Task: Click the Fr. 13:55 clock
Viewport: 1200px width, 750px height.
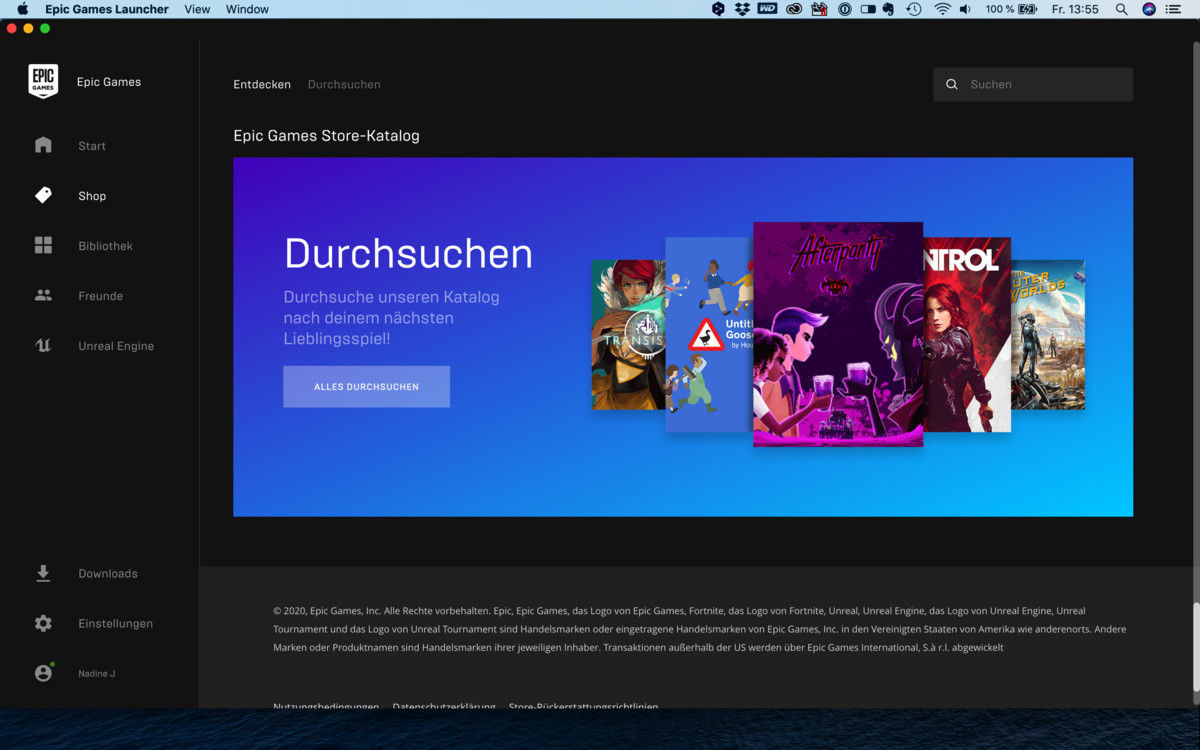Action: pyautogui.click(x=1075, y=9)
